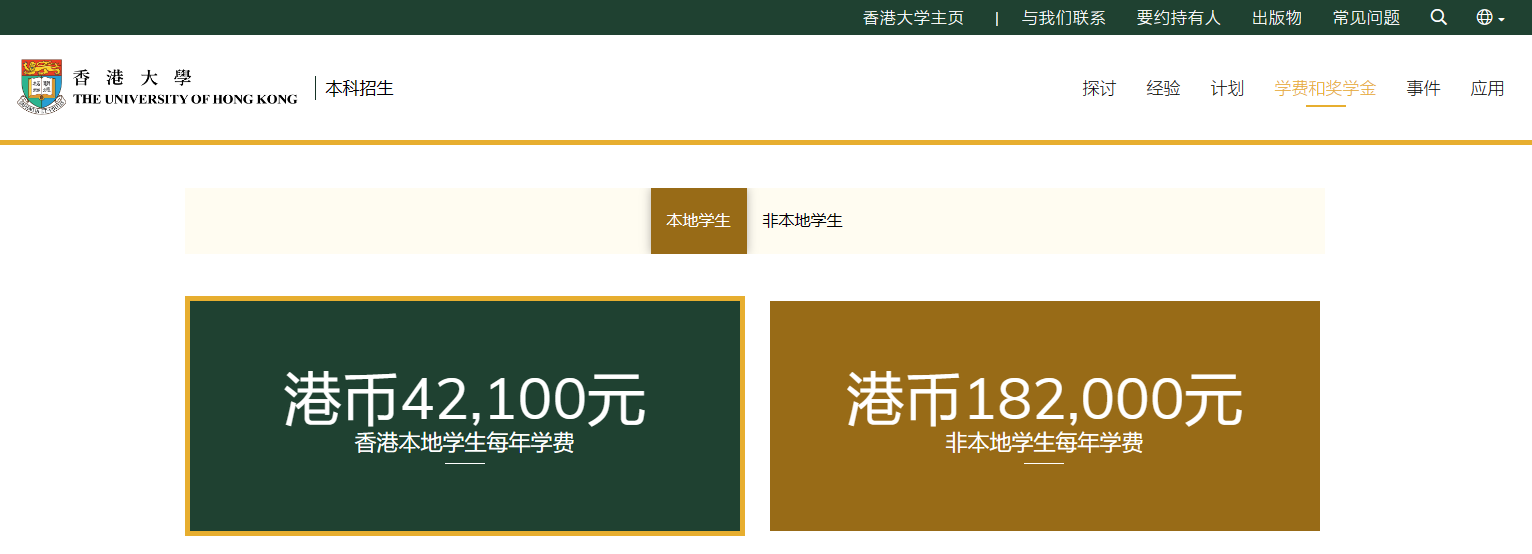This screenshot has height=554, width=1532.
Task: Open the 香港大学主页 link
Action: tap(913, 18)
